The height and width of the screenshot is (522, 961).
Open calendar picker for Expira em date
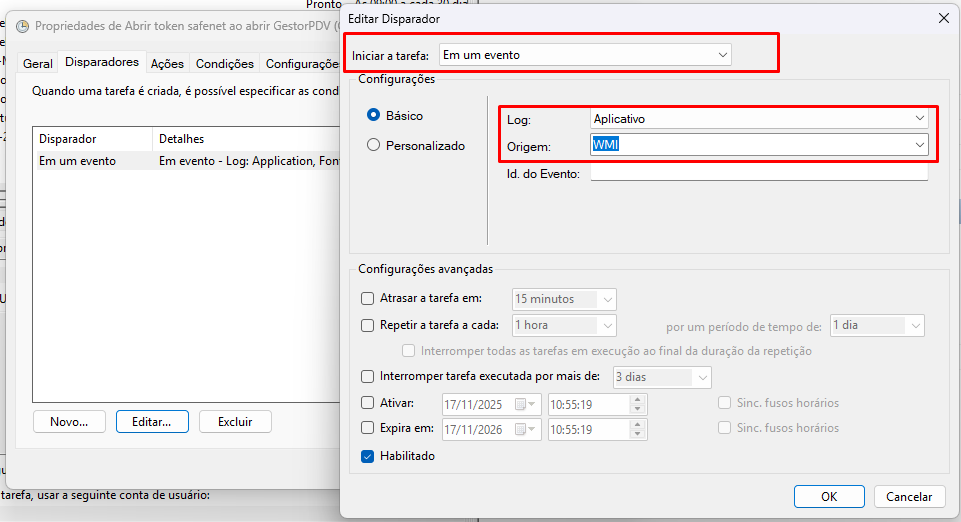point(525,430)
